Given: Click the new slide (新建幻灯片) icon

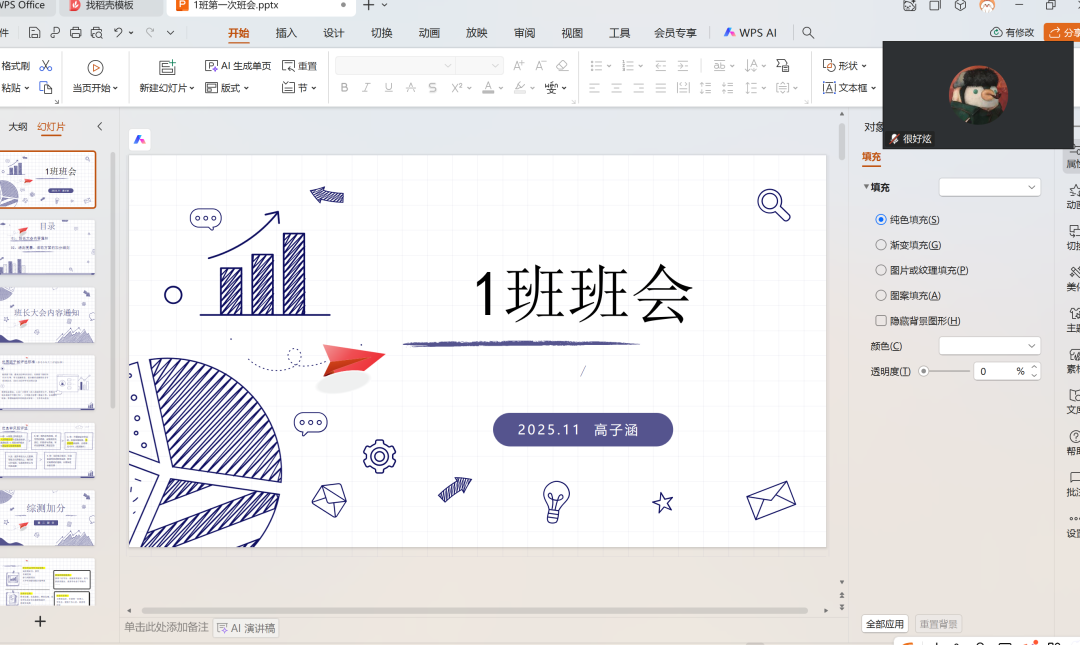Looking at the screenshot, I should tap(167, 67).
